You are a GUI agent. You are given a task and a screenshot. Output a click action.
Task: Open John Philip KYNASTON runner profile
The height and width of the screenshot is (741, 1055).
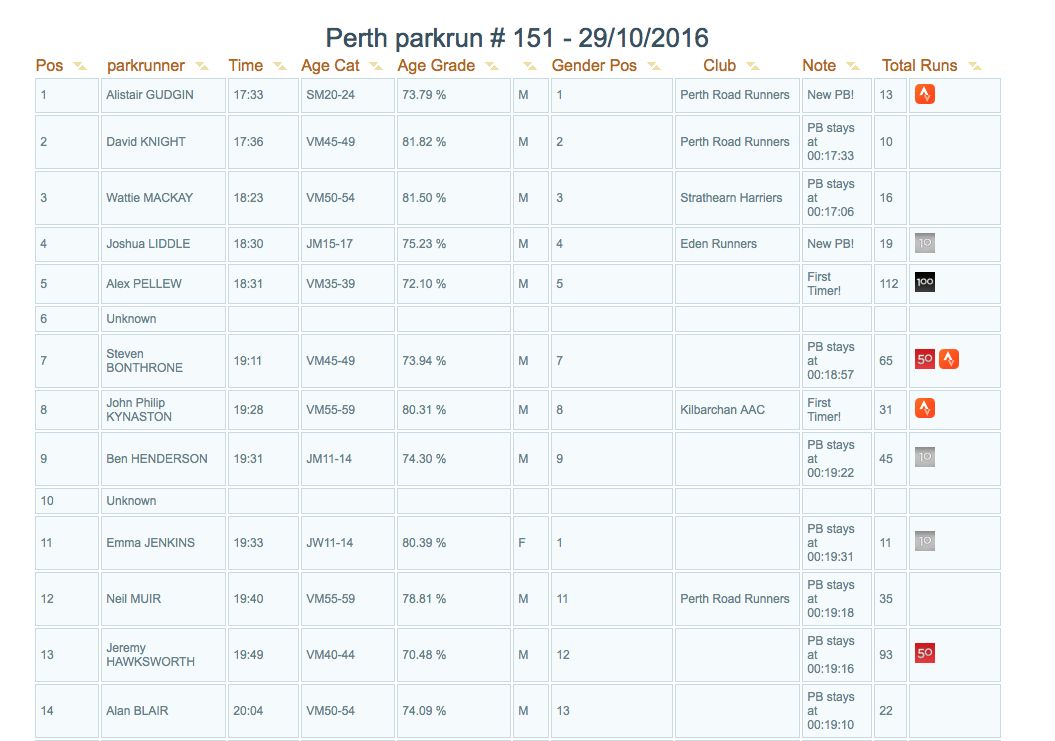coord(139,410)
